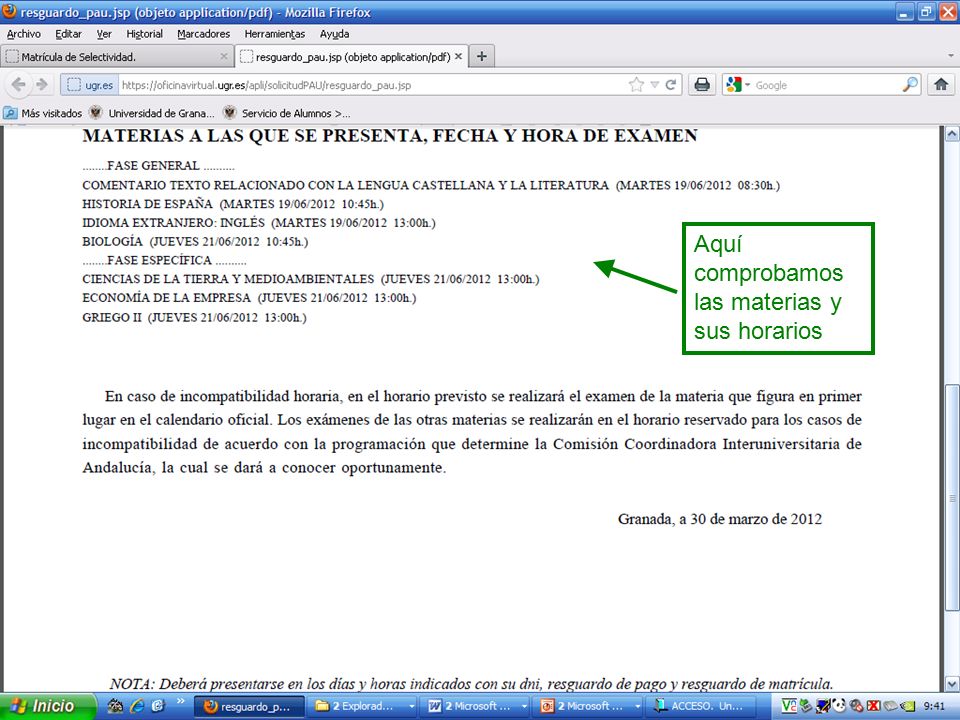Open the Archivo menu

click(24, 34)
